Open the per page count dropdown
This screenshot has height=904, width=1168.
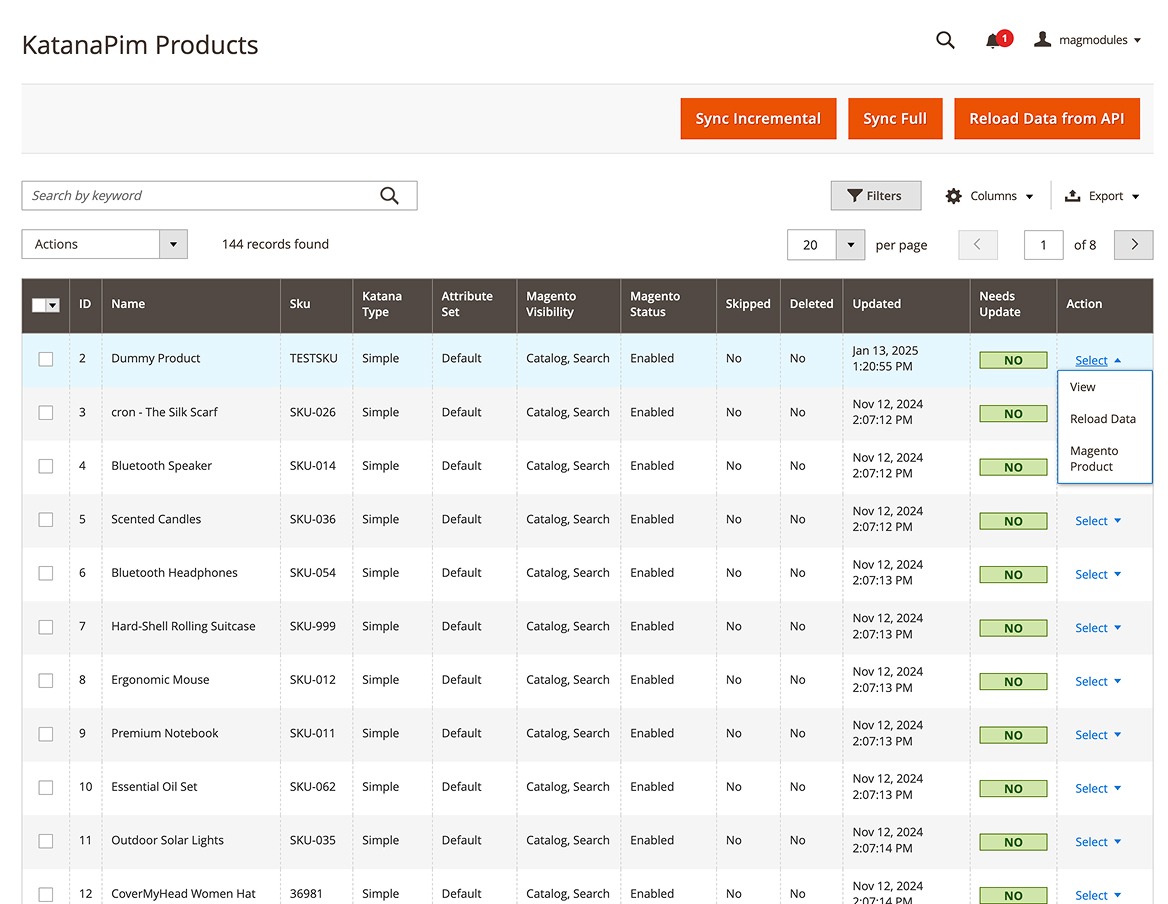point(850,244)
